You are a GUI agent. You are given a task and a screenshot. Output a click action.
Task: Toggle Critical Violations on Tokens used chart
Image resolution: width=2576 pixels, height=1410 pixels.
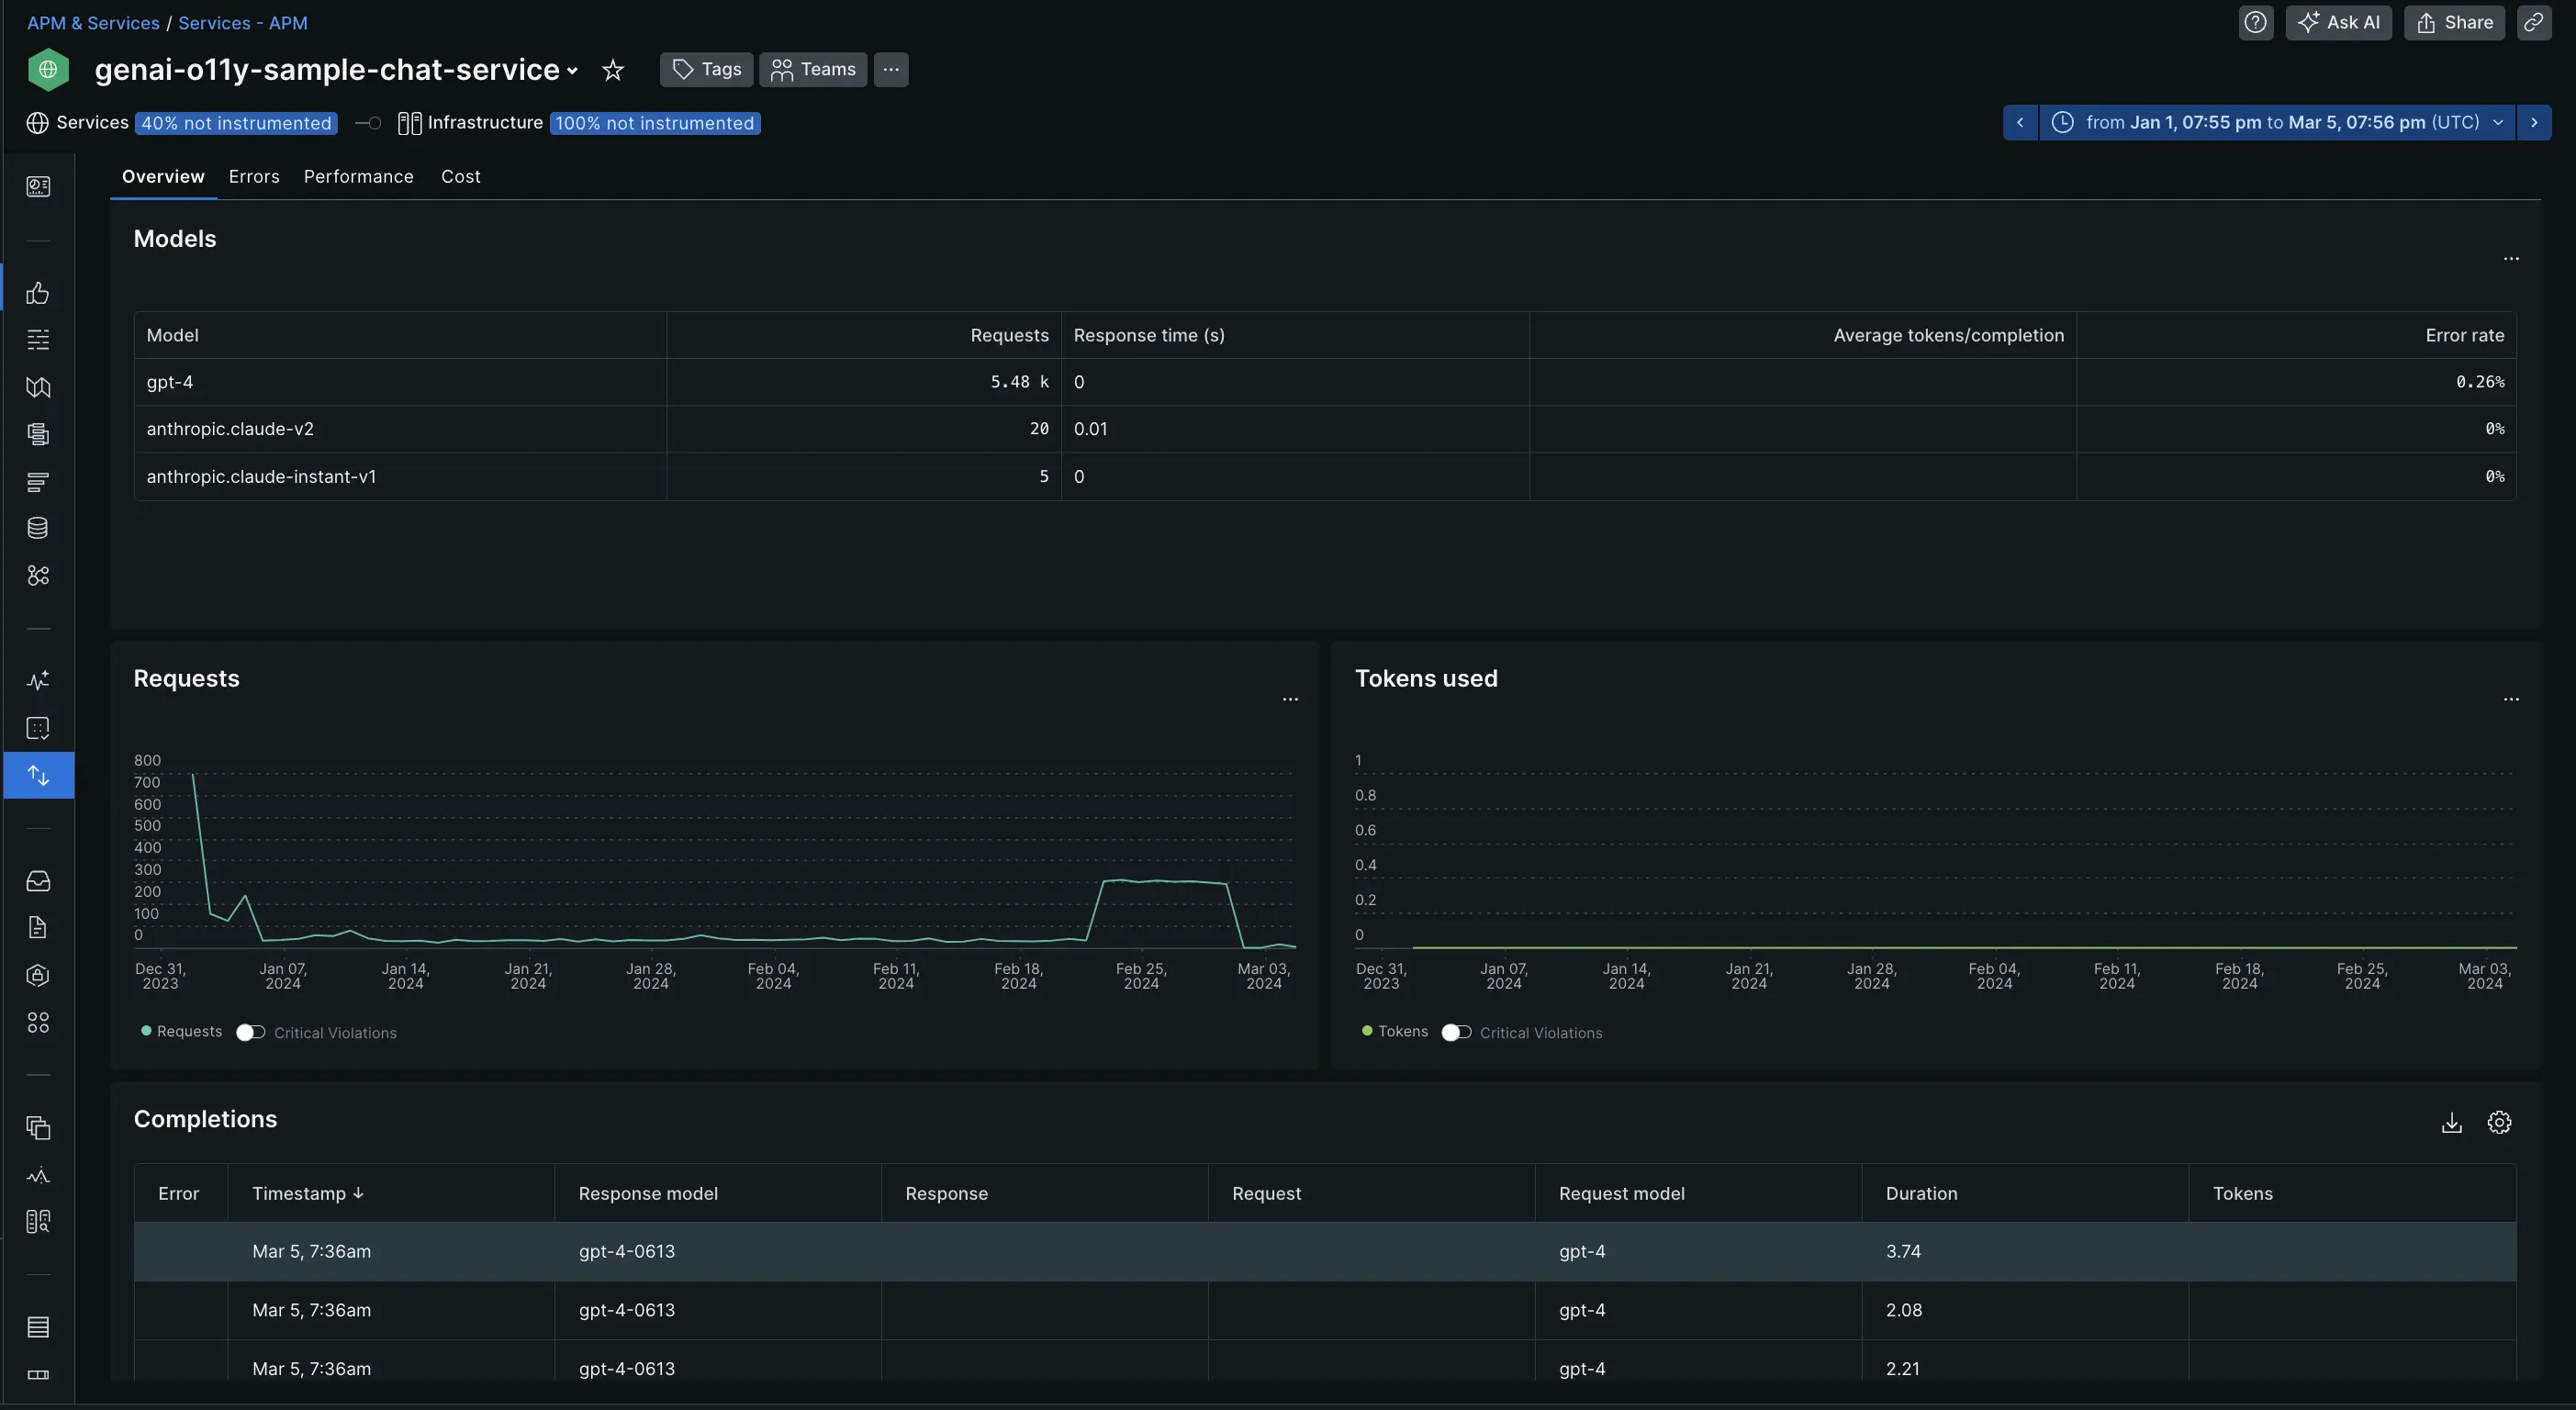(x=1456, y=1033)
